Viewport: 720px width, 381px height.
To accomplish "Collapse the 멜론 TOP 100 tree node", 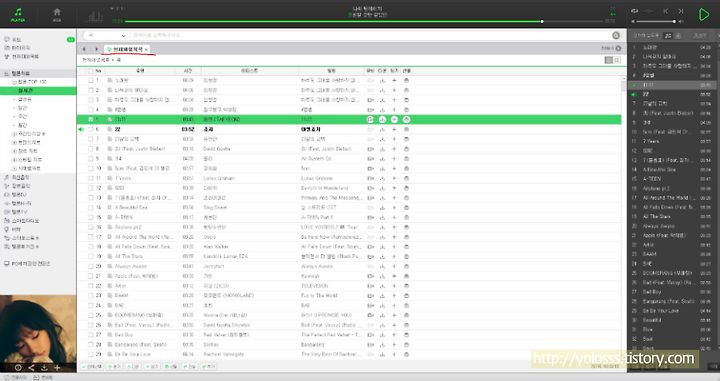I will pos(14,82).
